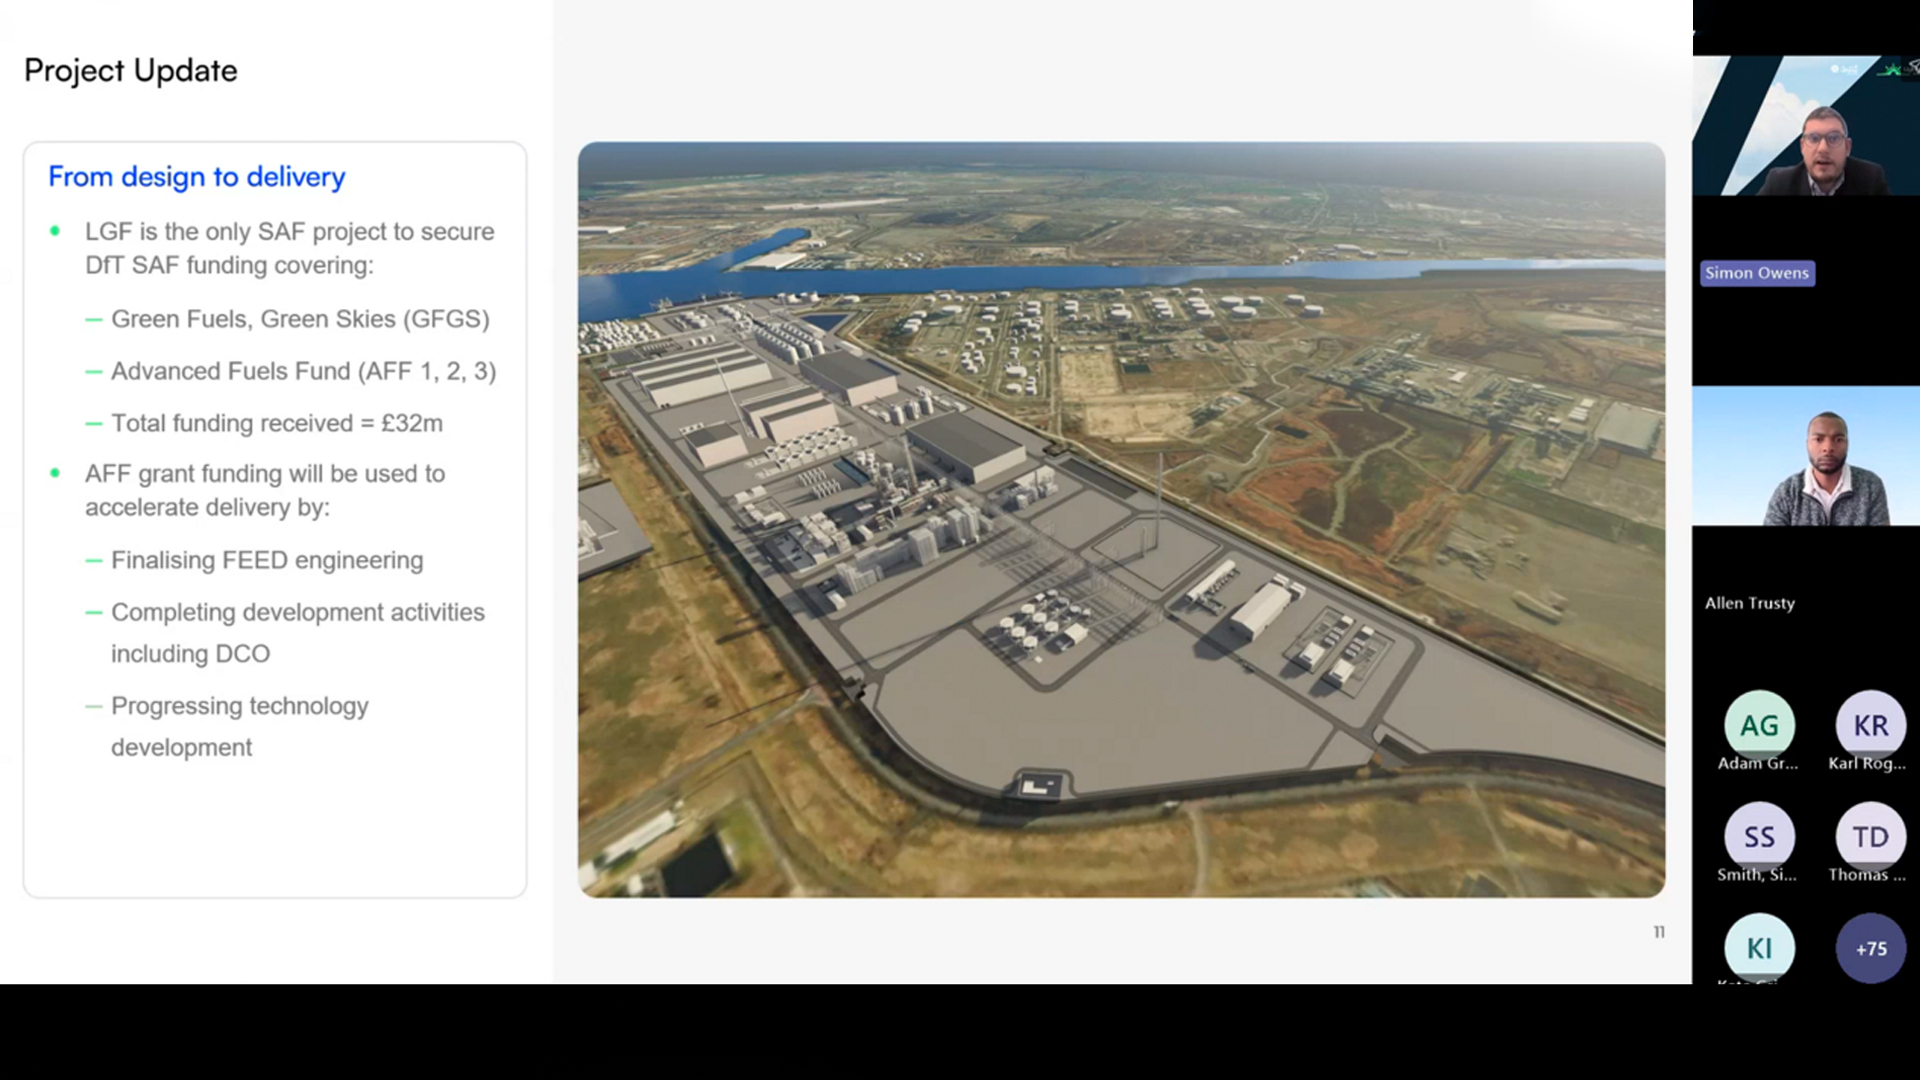Click the aerial site rendering image
Screen dimensions: 1920x1080
pyautogui.click(x=1121, y=519)
